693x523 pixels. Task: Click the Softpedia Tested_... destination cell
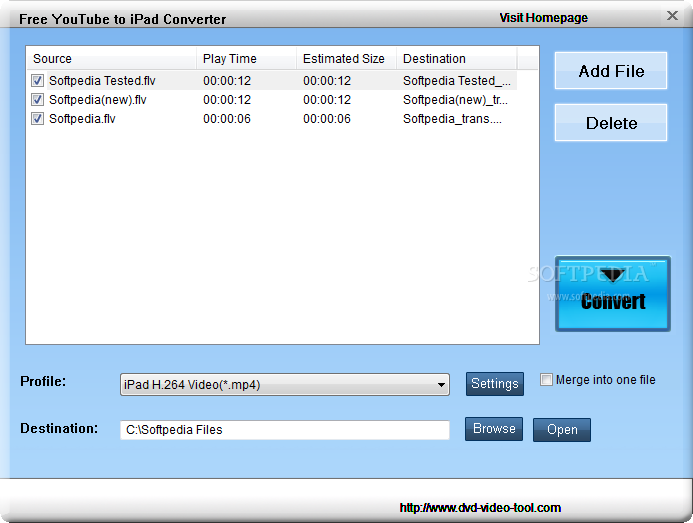tap(457, 81)
